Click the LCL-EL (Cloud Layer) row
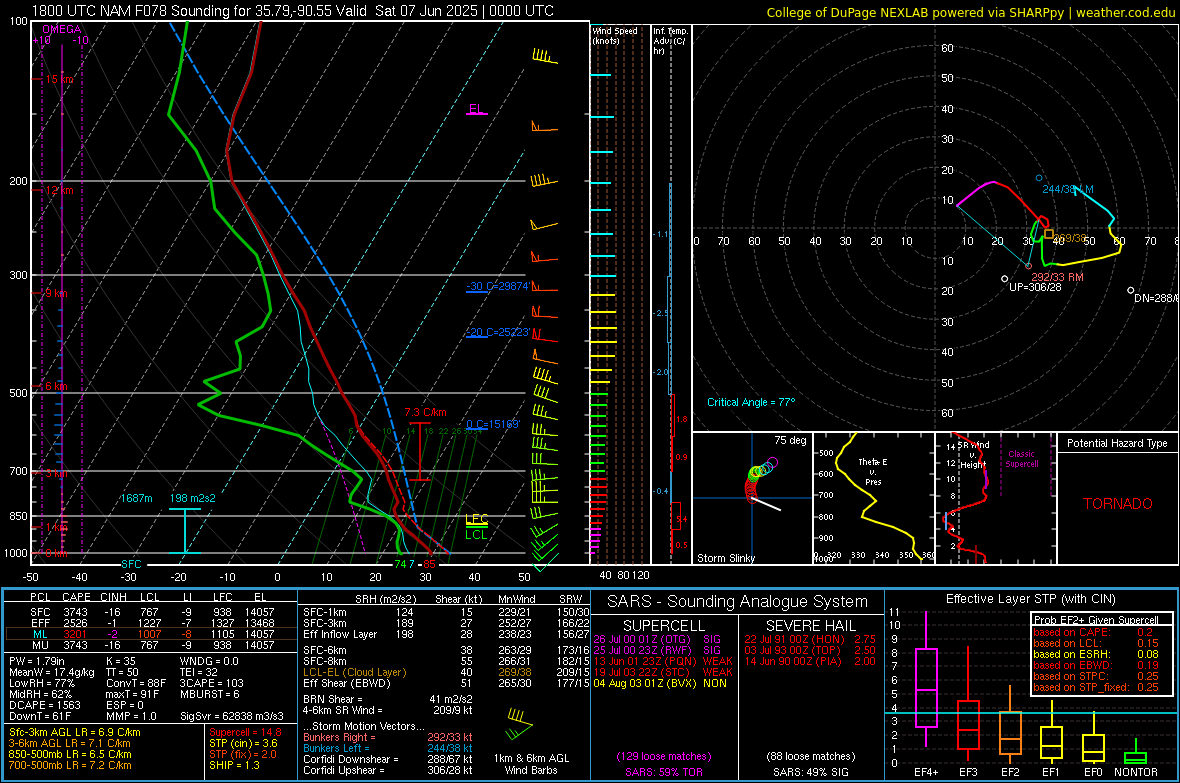Image resolution: width=1180 pixels, height=783 pixels. pyautogui.click(x=446, y=672)
